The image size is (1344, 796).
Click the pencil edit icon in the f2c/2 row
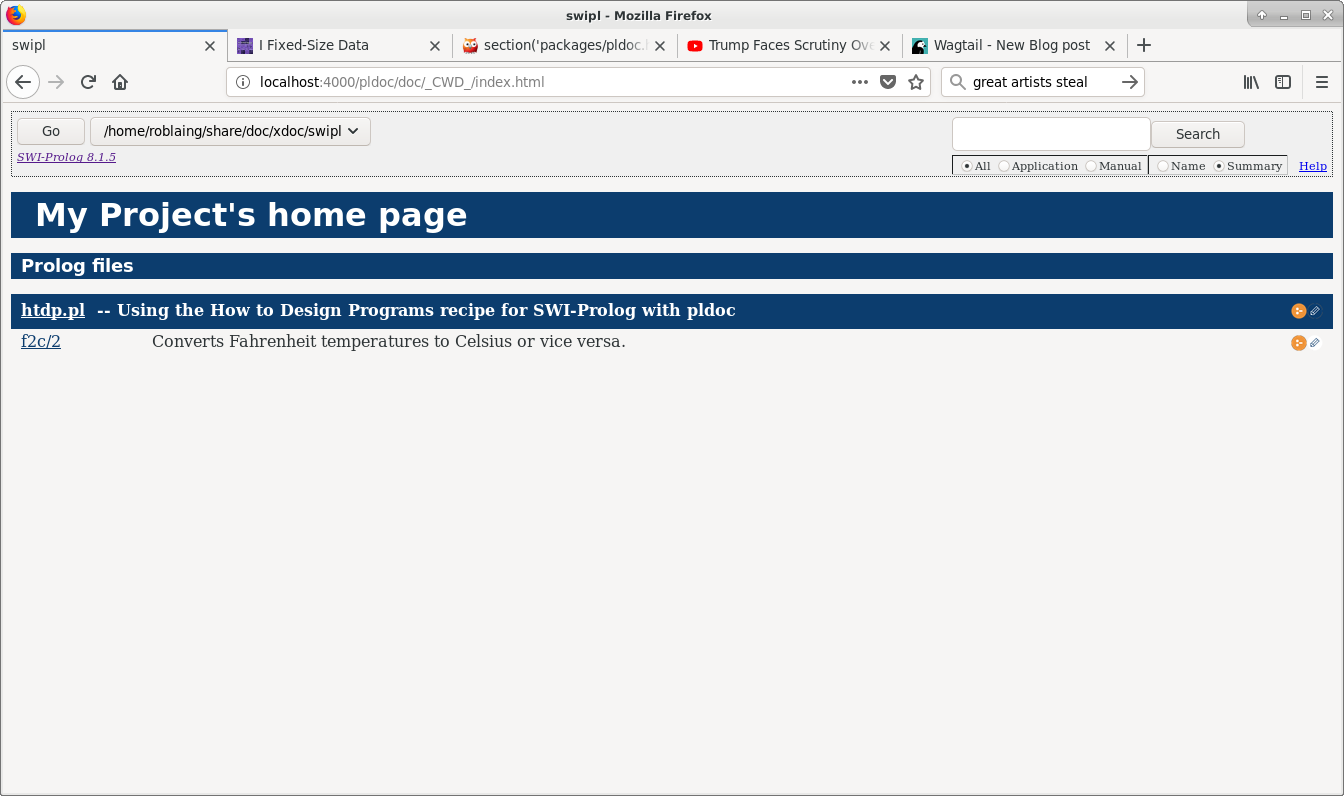click(1315, 343)
